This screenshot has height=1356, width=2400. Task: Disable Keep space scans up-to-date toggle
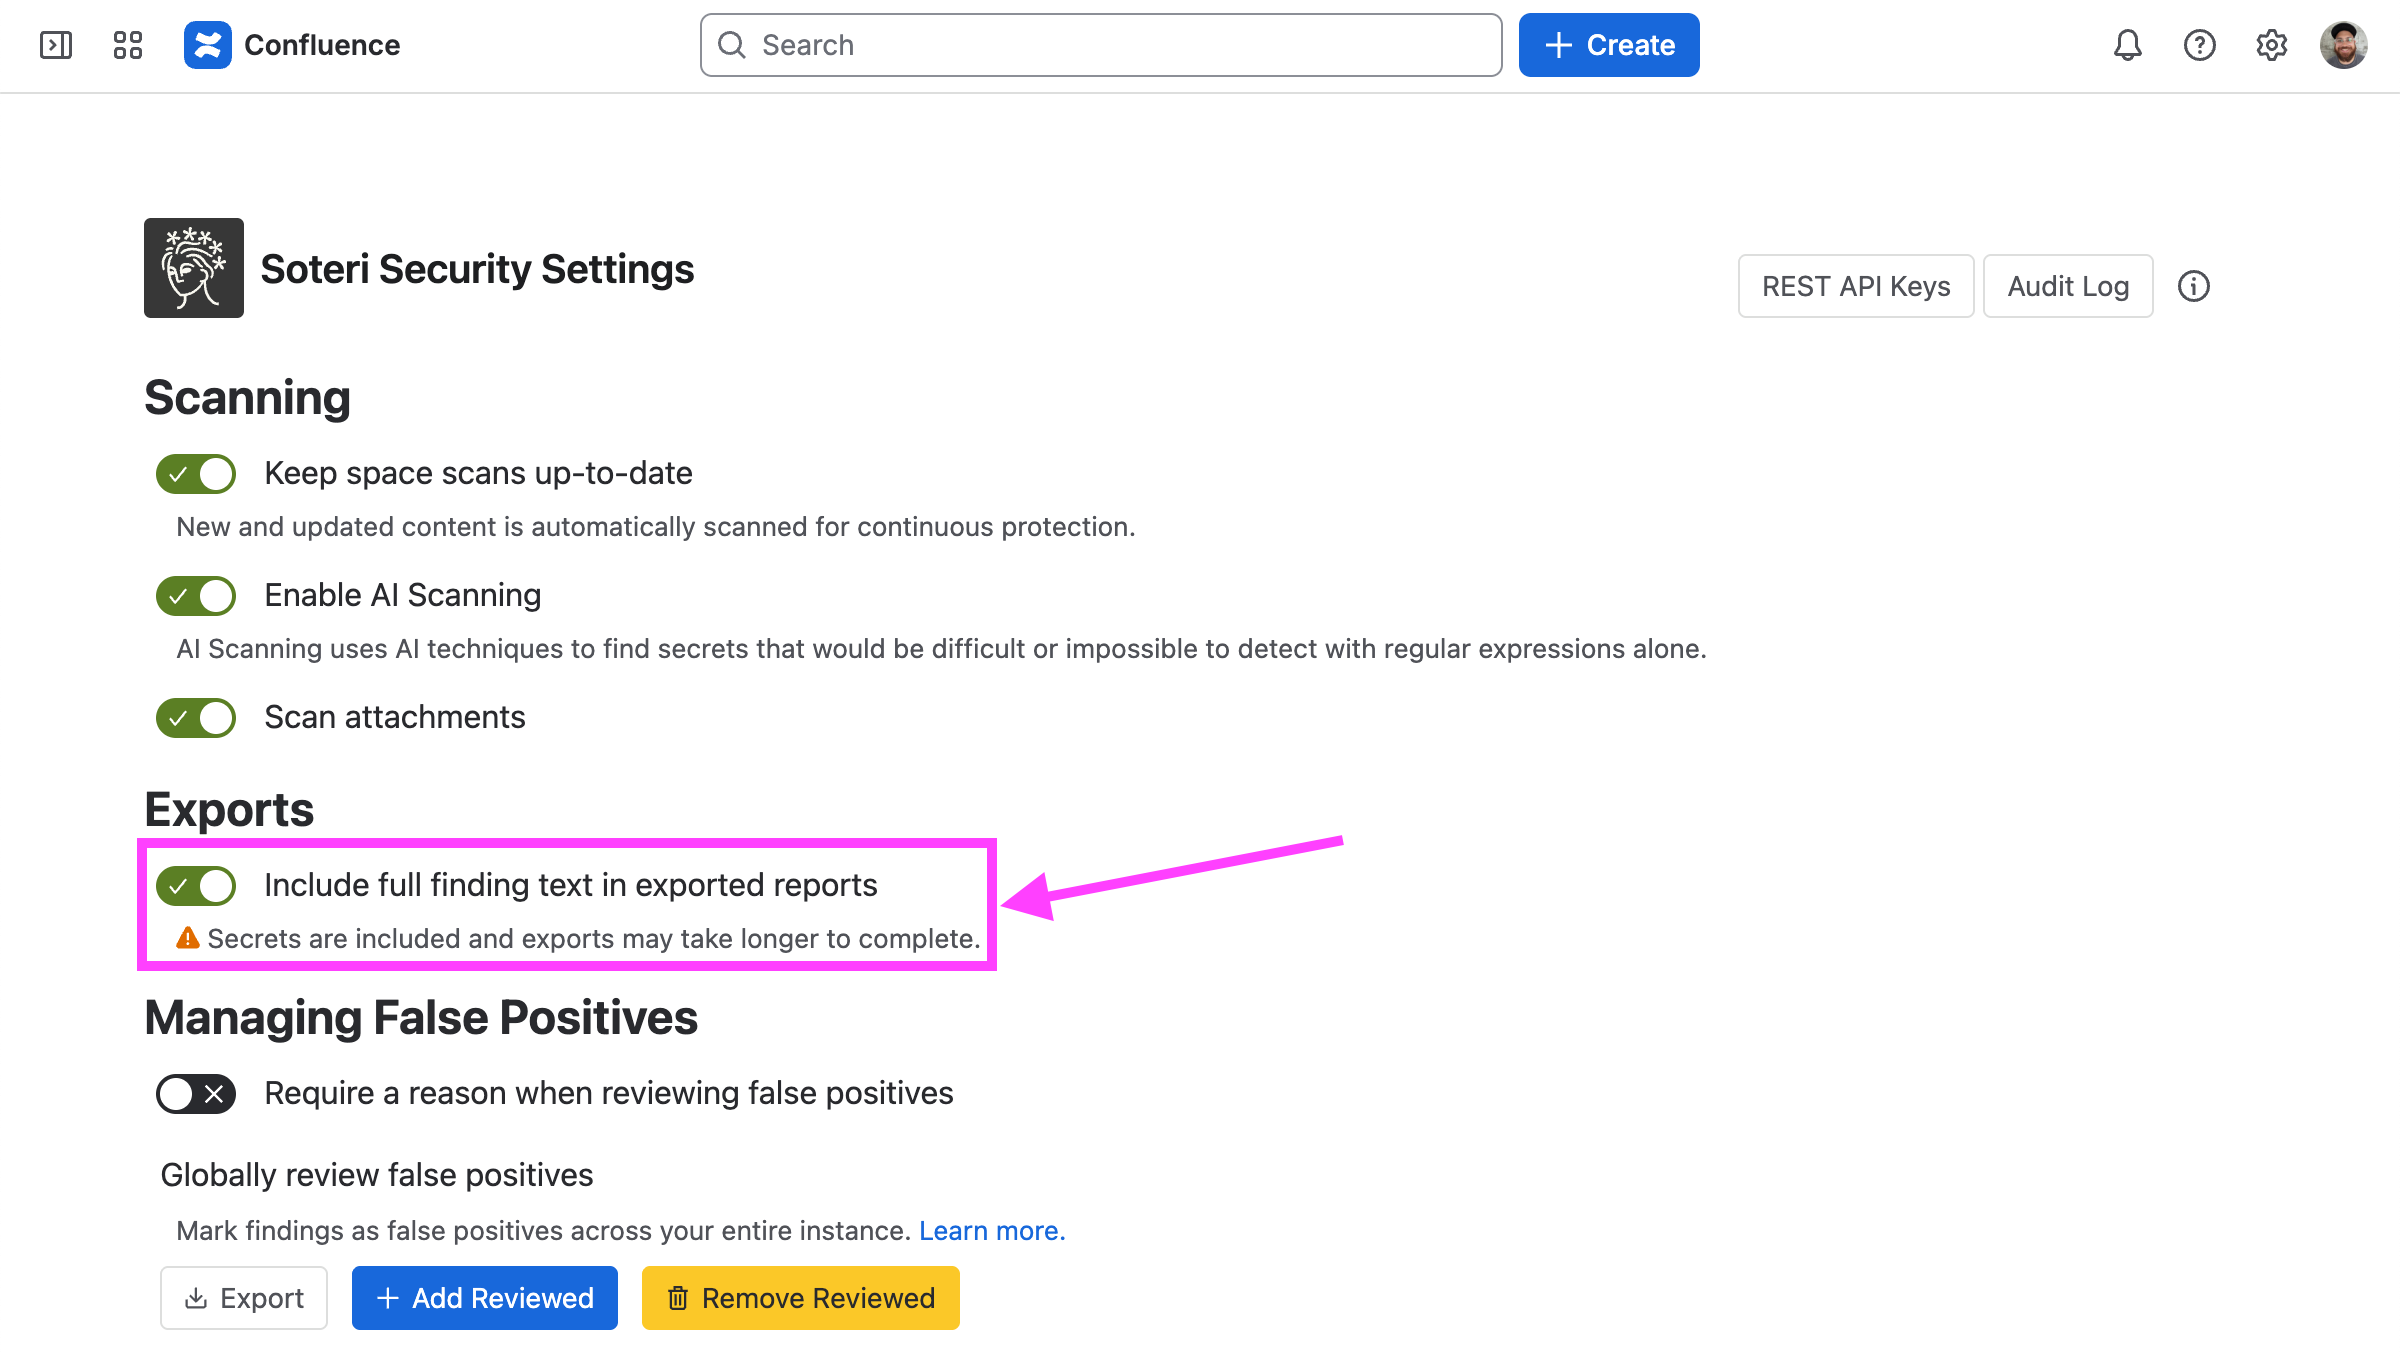click(x=196, y=474)
